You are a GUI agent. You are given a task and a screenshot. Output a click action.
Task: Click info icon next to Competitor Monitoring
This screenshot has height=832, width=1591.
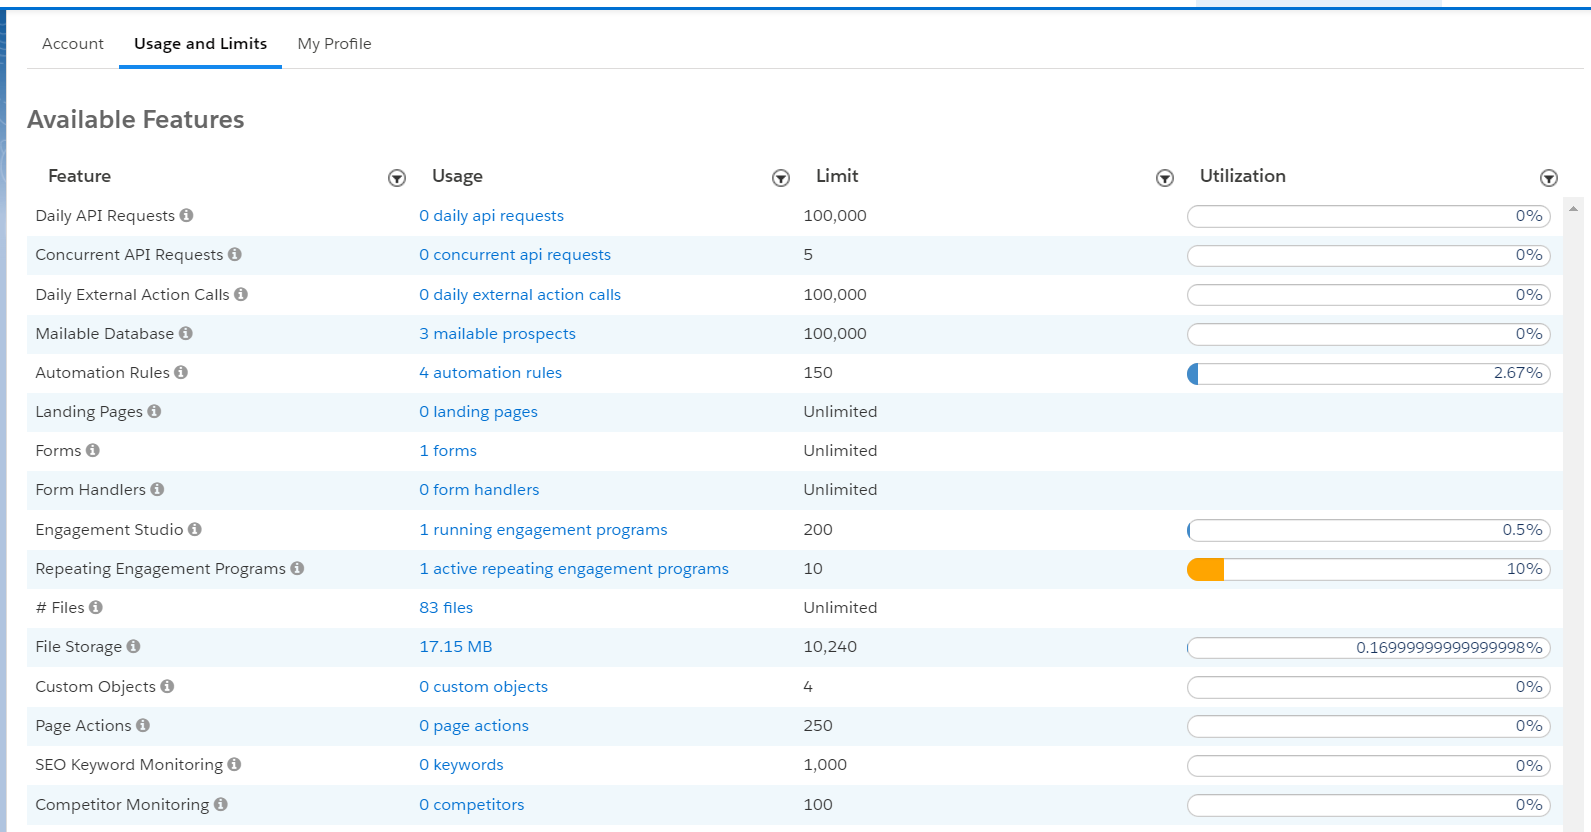click(x=221, y=804)
